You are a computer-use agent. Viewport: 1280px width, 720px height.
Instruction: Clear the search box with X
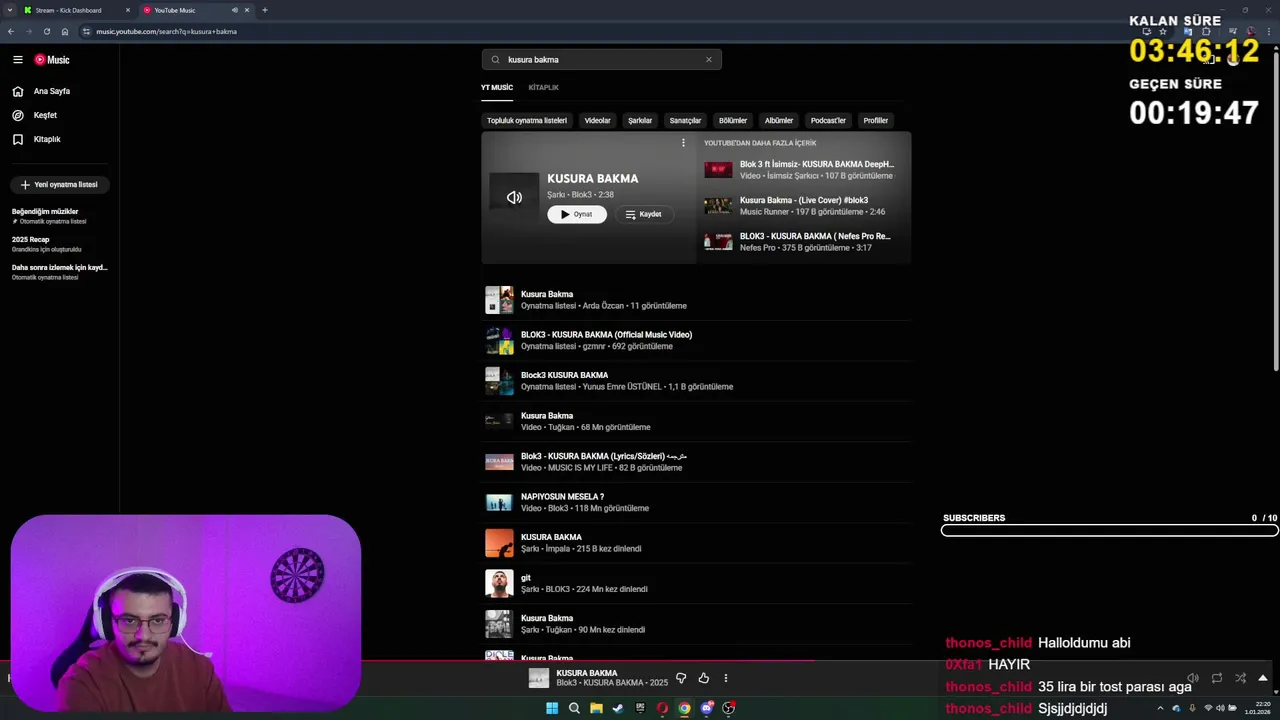pyautogui.click(x=709, y=60)
